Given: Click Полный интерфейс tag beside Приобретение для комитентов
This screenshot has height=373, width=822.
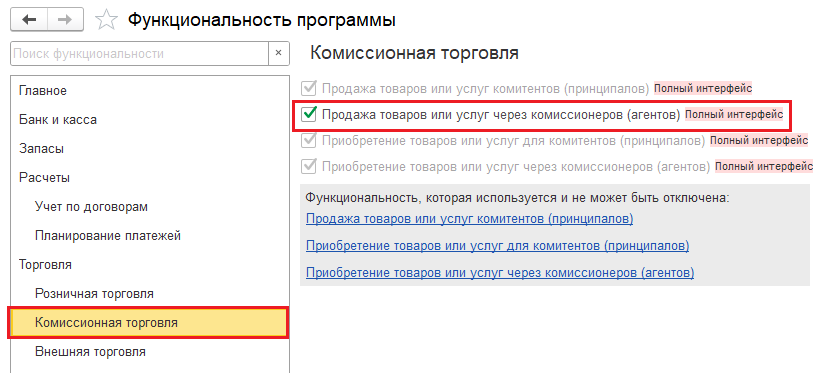Looking at the screenshot, I should (759, 140).
